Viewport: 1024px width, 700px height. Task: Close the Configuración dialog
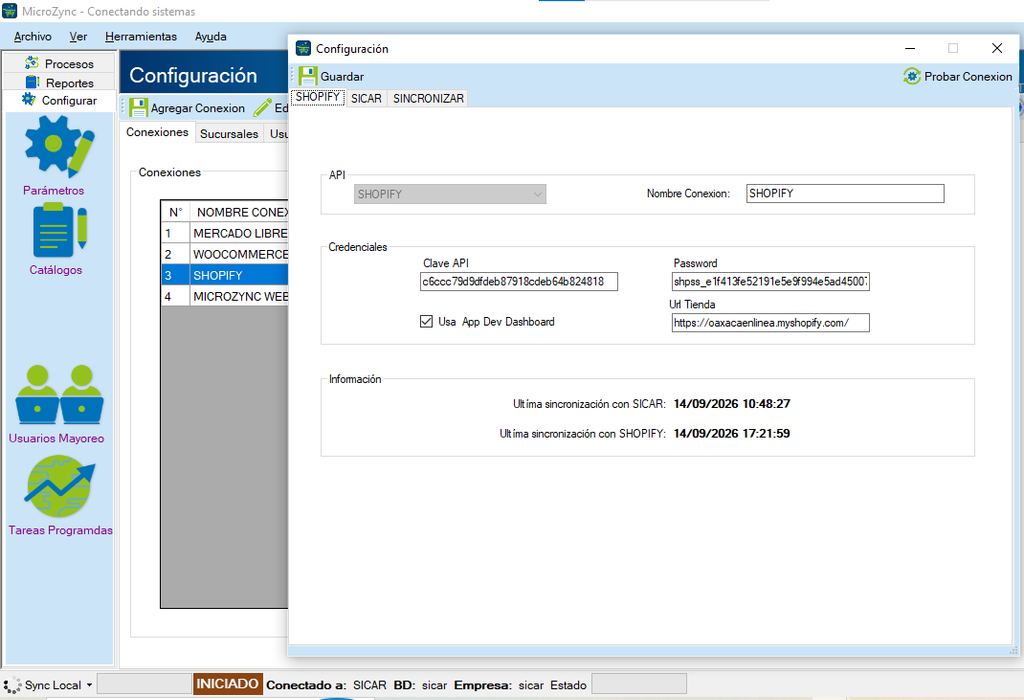coord(997,48)
